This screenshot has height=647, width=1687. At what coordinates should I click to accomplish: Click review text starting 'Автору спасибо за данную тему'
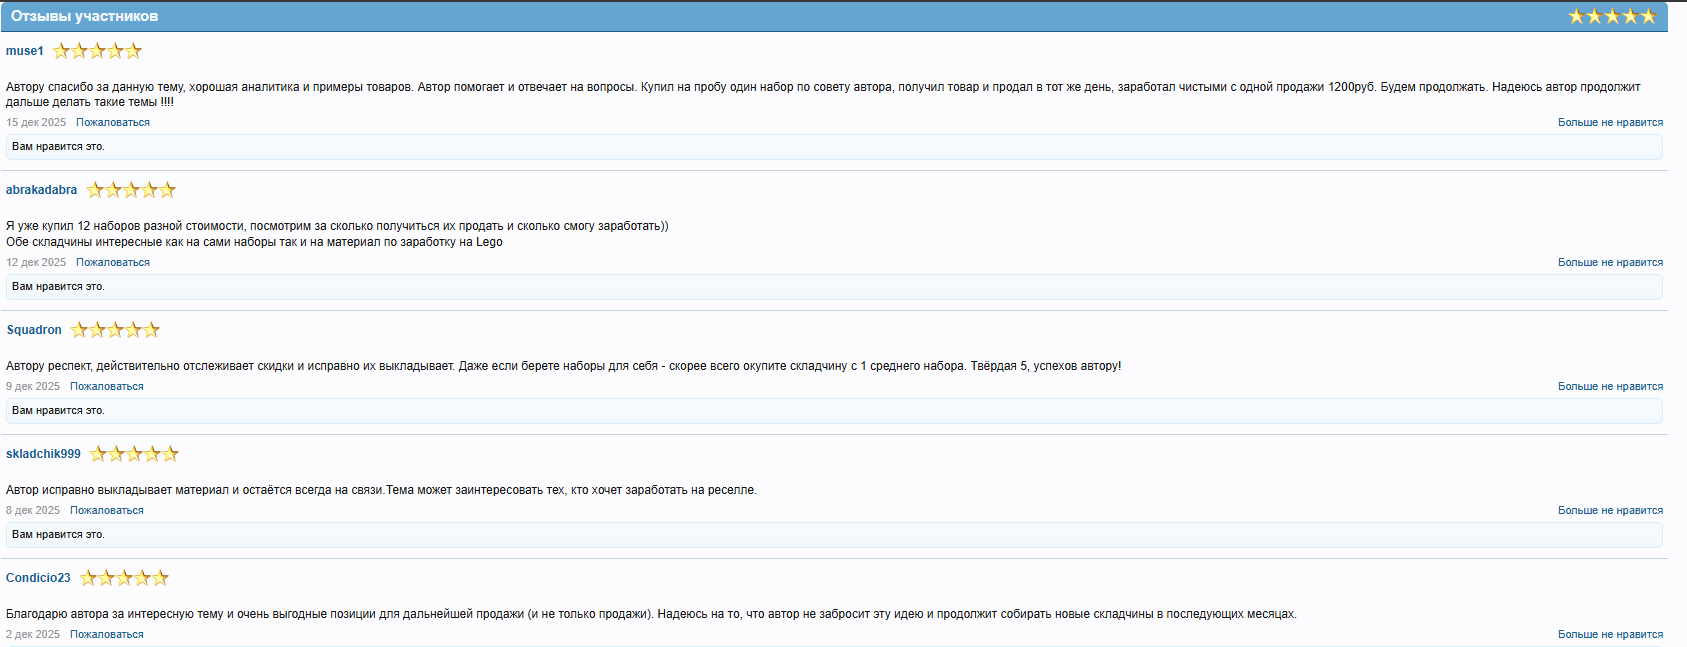(x=823, y=94)
